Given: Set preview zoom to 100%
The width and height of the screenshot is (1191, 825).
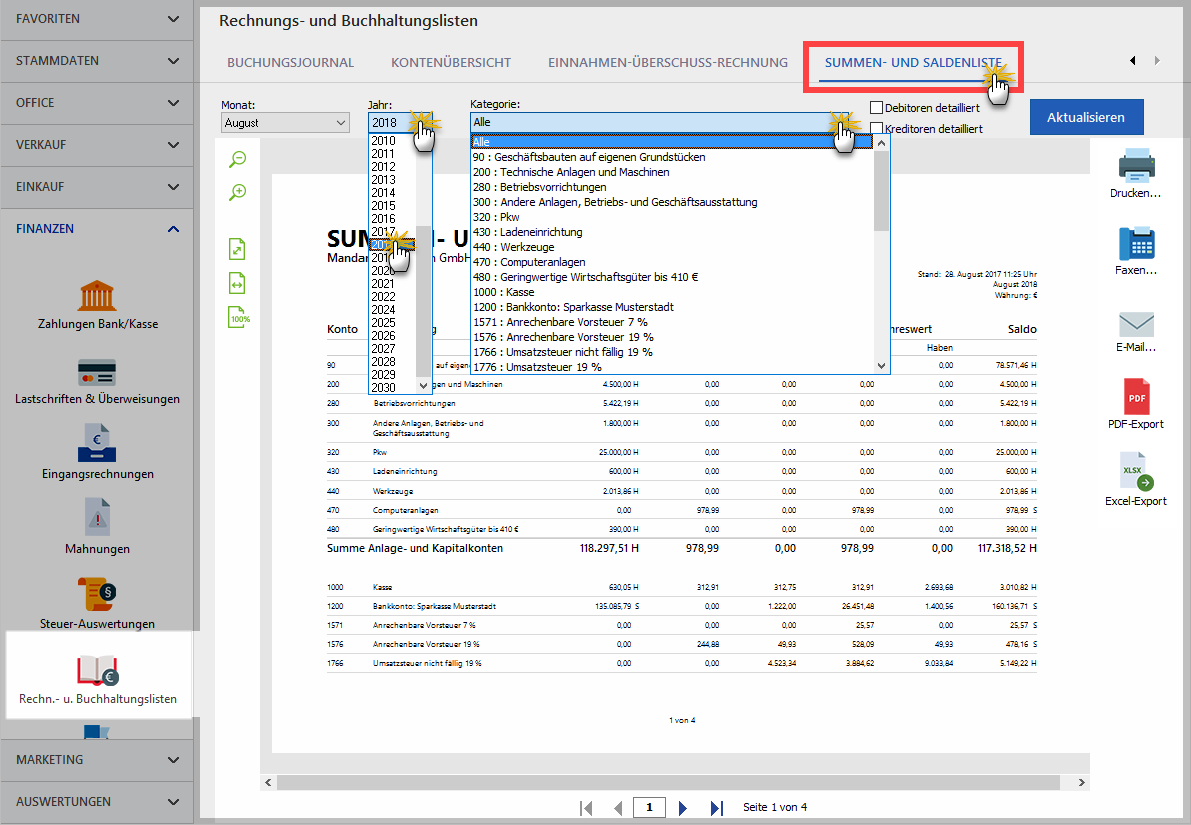Looking at the screenshot, I should (239, 318).
